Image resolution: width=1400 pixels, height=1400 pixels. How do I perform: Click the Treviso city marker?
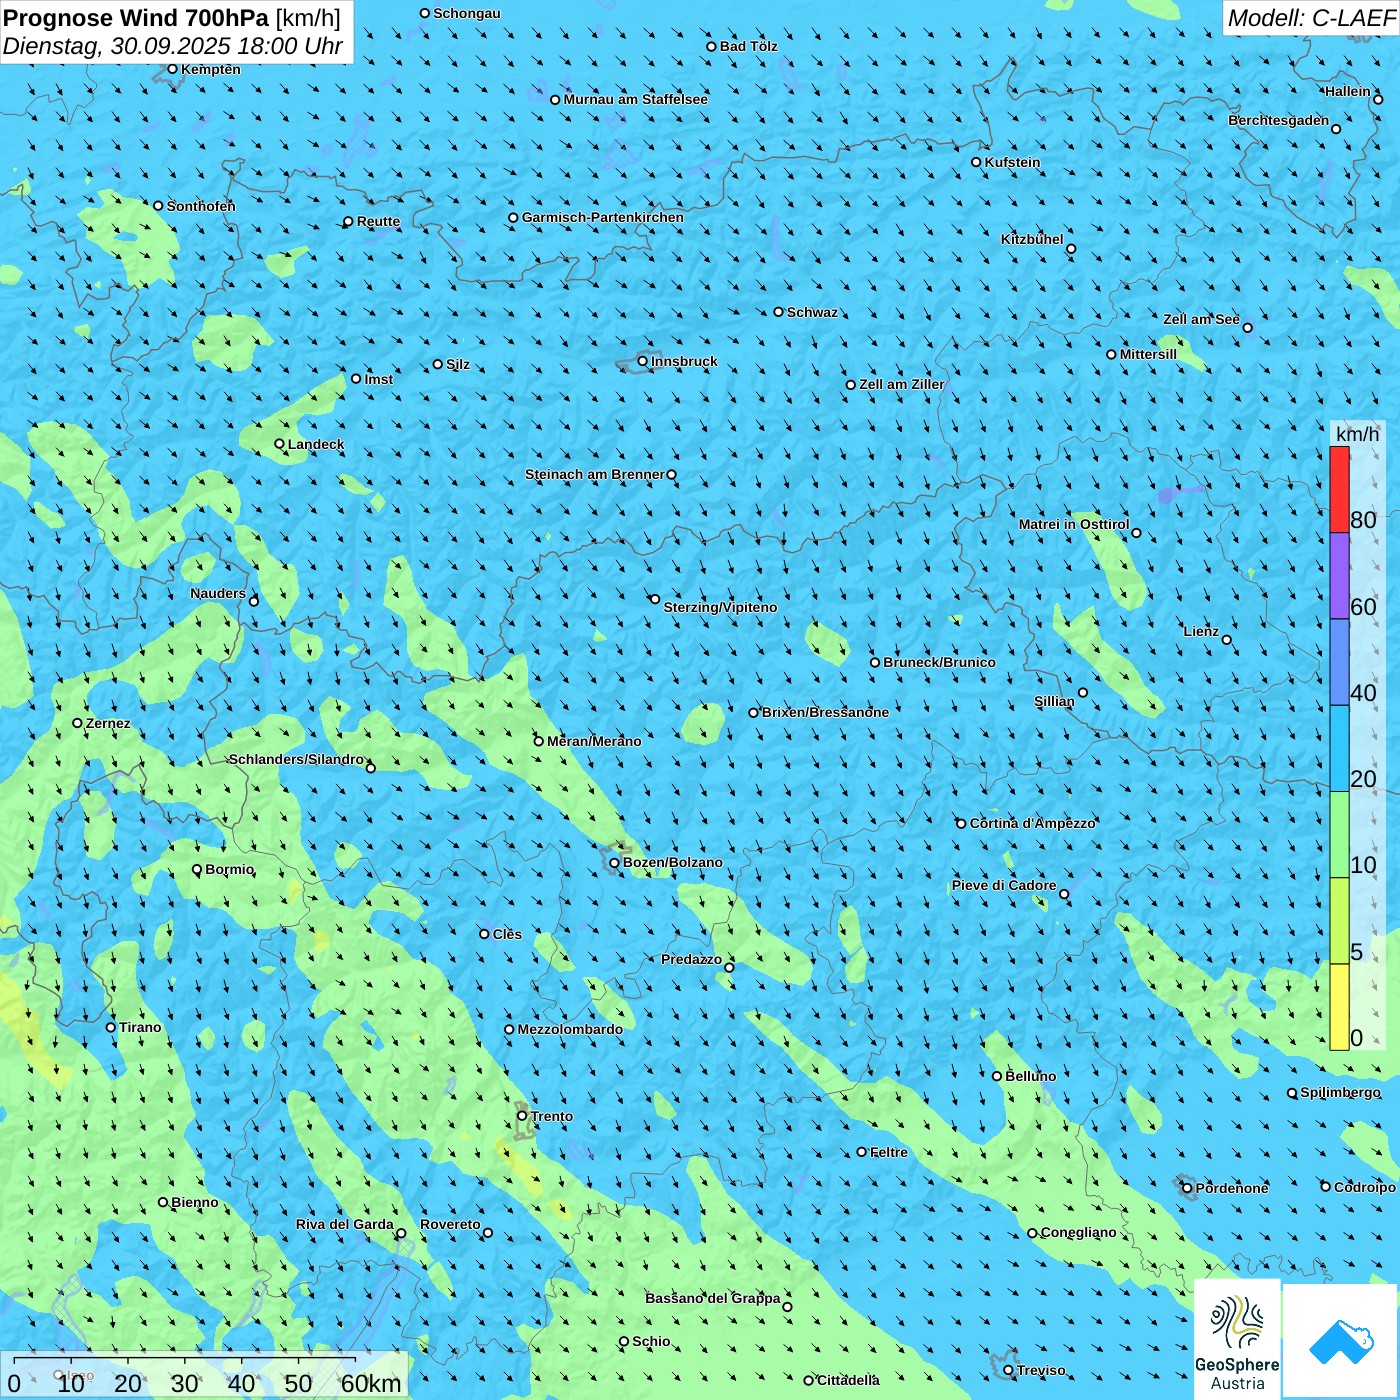coord(1009,1370)
